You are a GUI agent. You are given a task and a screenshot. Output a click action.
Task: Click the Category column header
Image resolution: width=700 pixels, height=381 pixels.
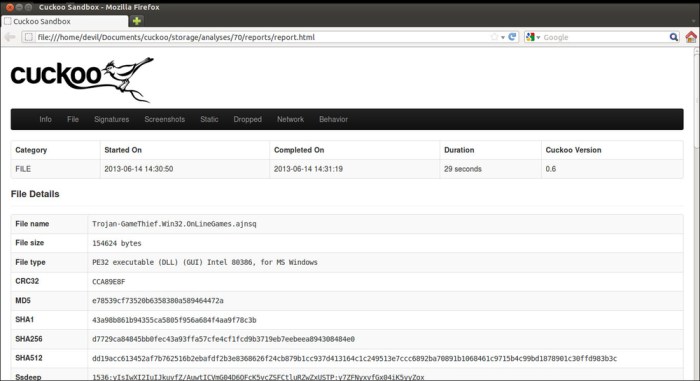(31, 150)
